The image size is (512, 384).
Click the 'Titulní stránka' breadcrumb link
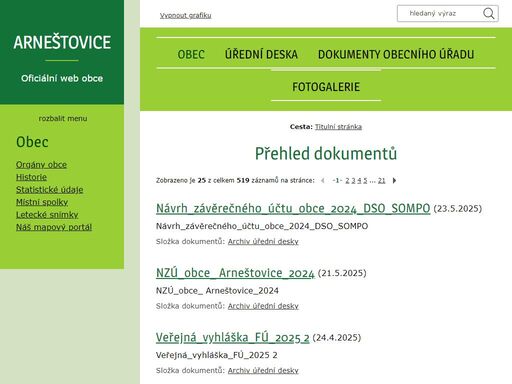pyautogui.click(x=338, y=127)
